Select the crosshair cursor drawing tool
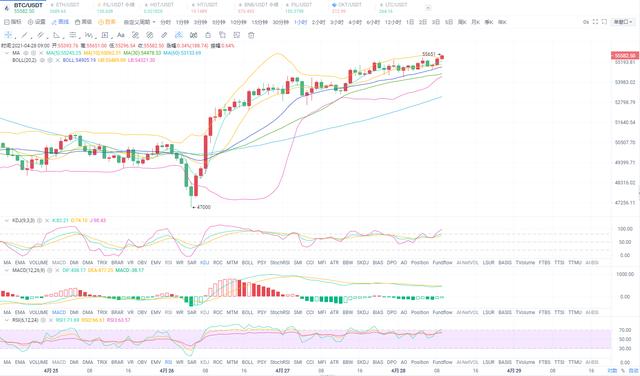 [8, 35]
